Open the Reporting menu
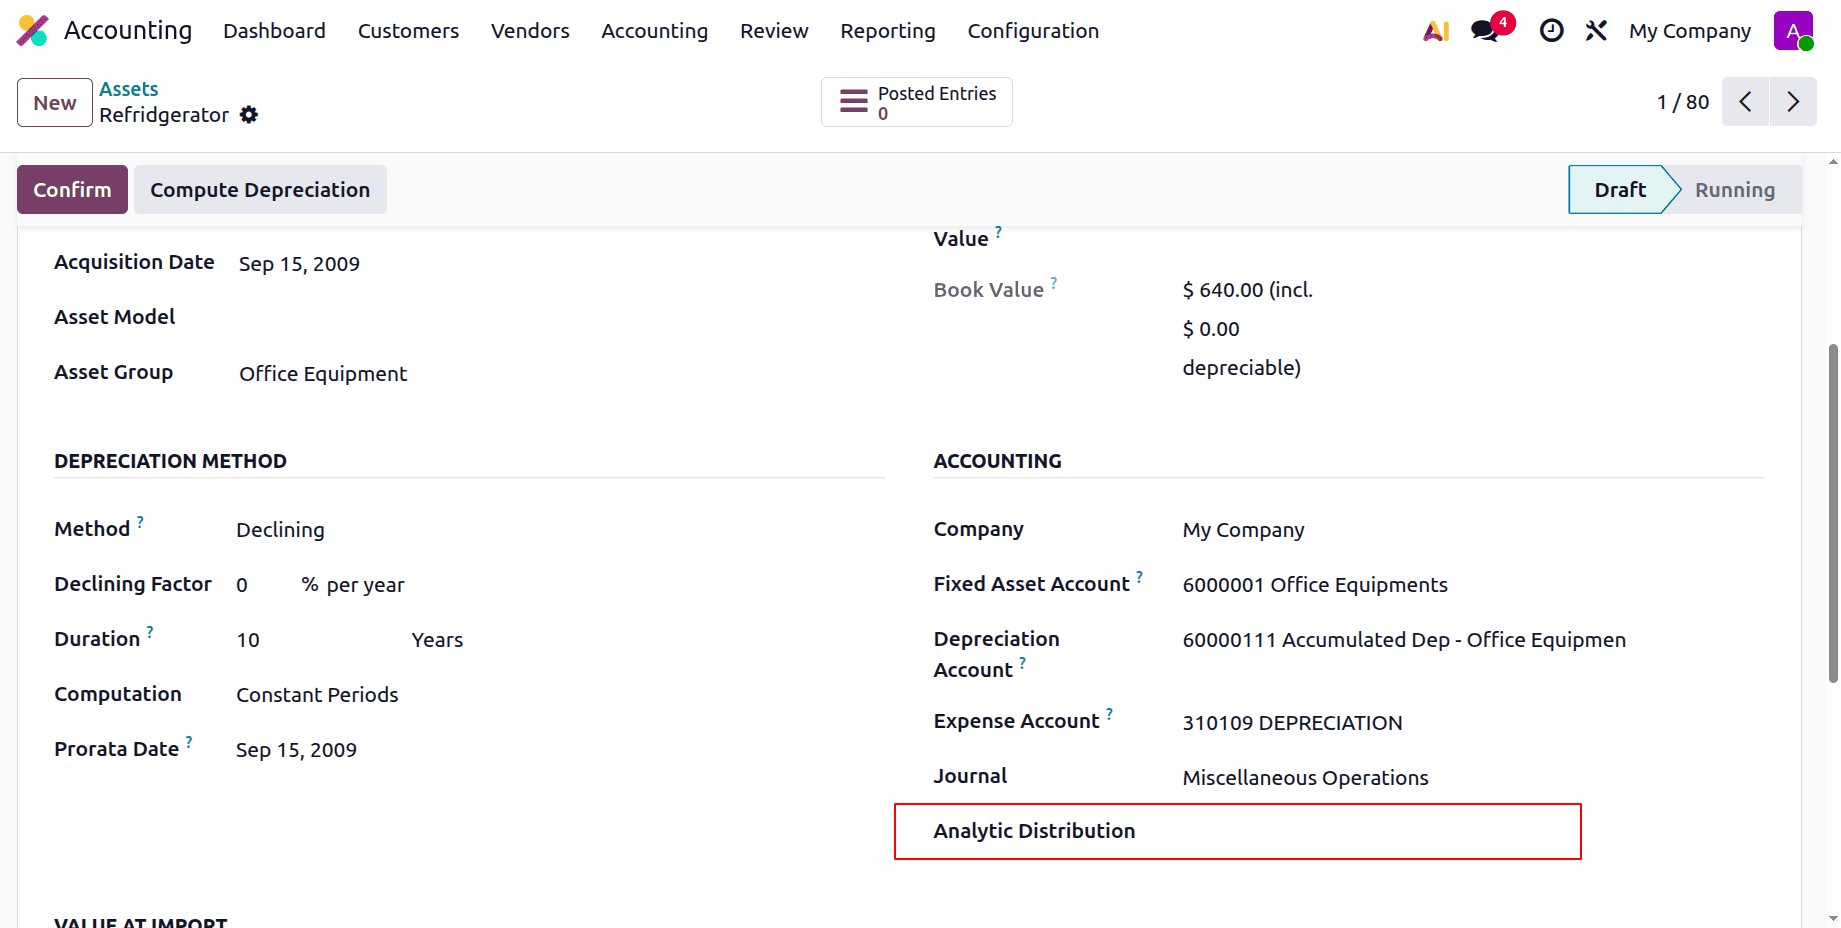 coord(887,31)
